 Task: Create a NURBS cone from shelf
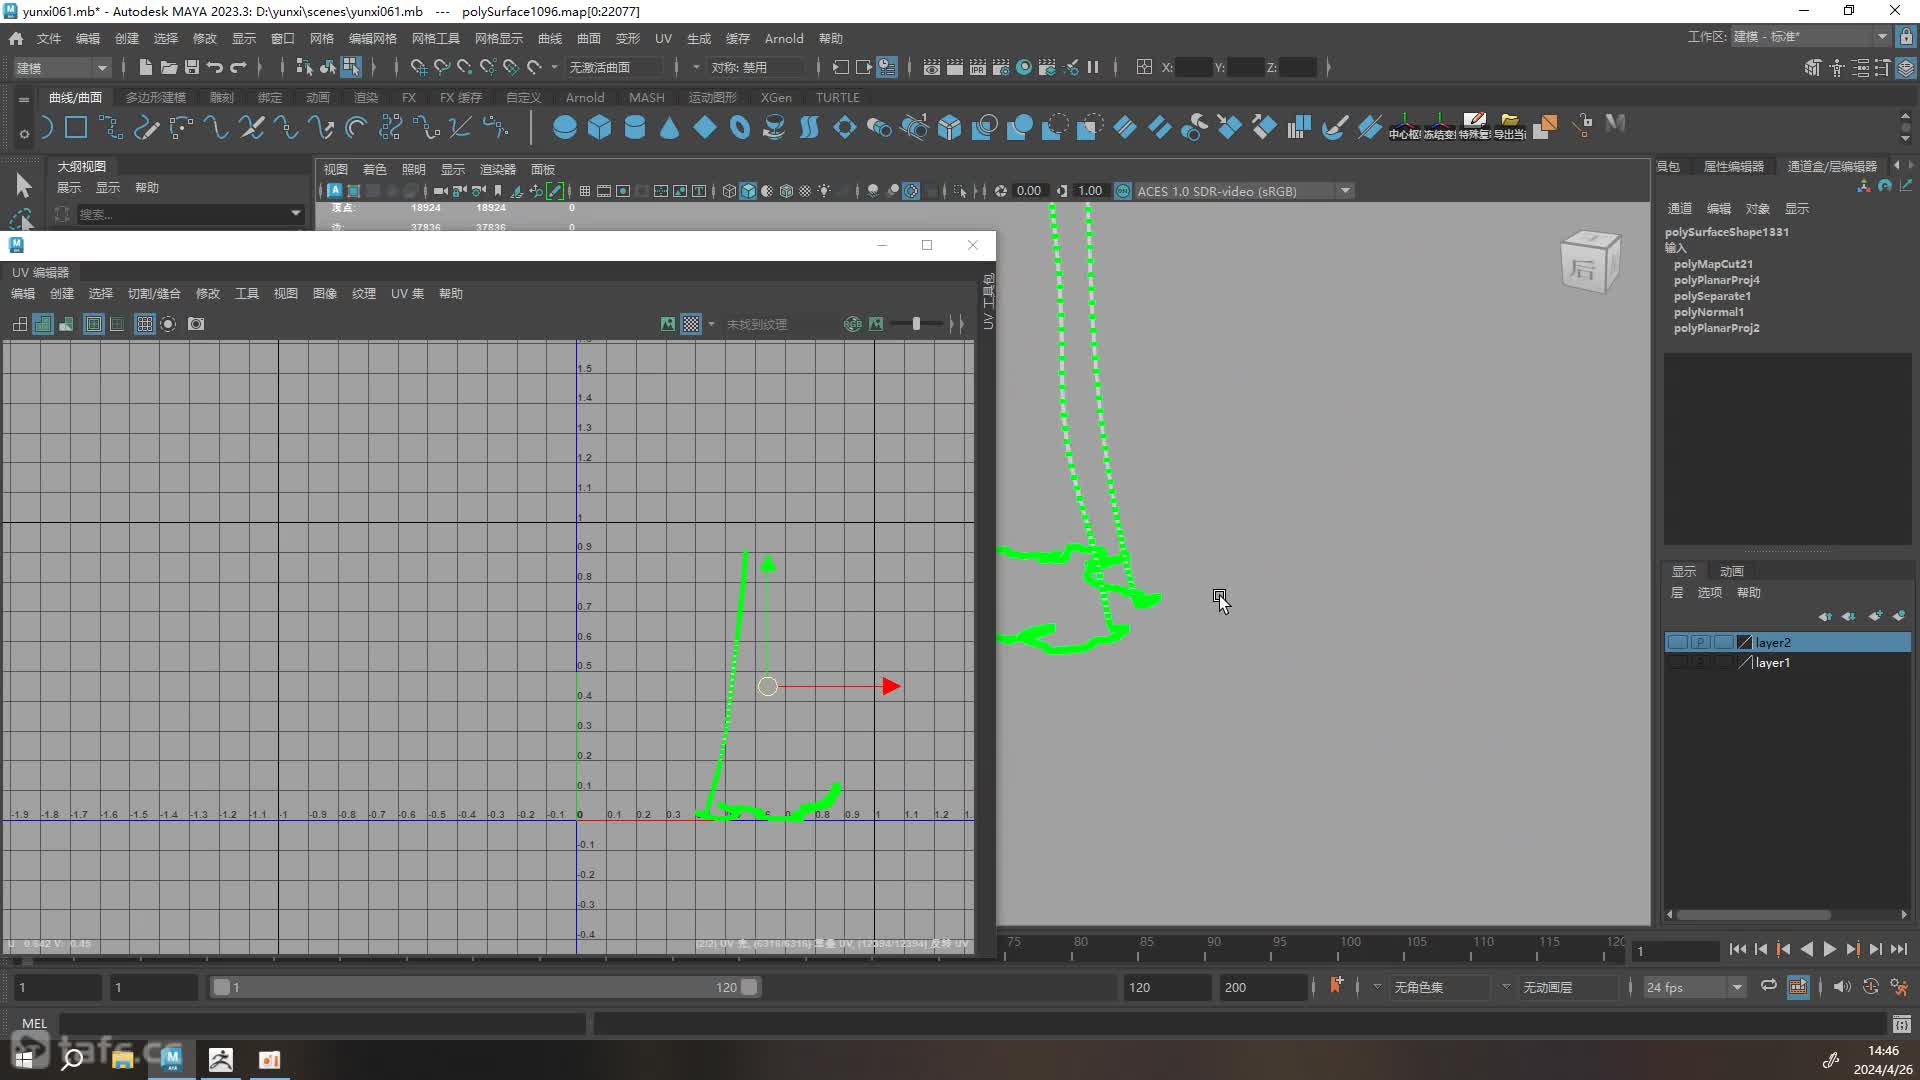pos(670,127)
